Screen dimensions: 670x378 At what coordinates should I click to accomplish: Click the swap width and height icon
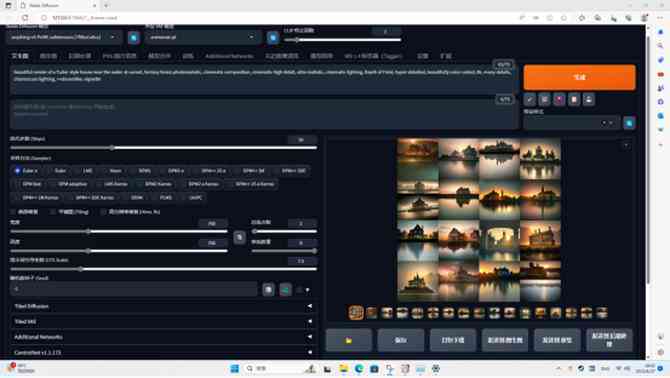[x=239, y=237]
